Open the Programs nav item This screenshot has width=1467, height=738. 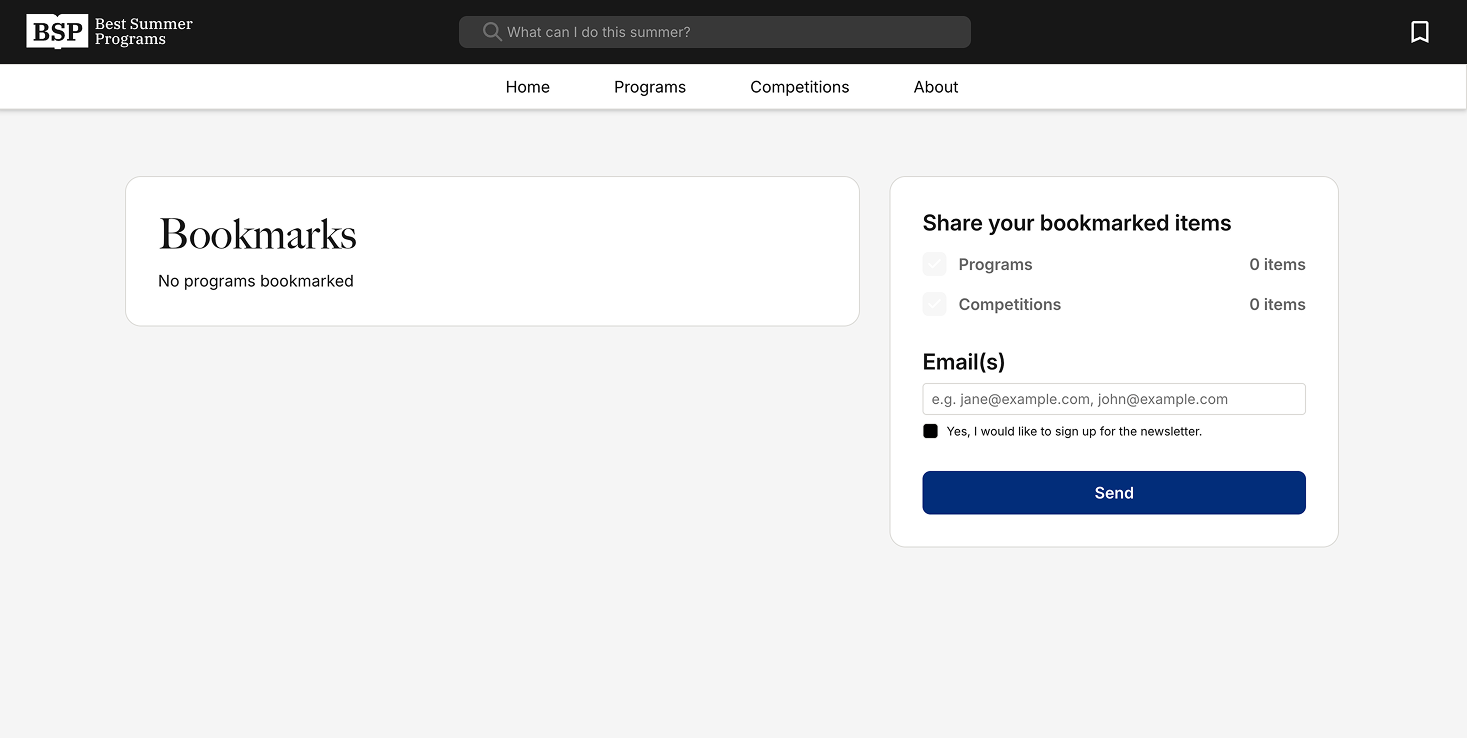click(650, 87)
